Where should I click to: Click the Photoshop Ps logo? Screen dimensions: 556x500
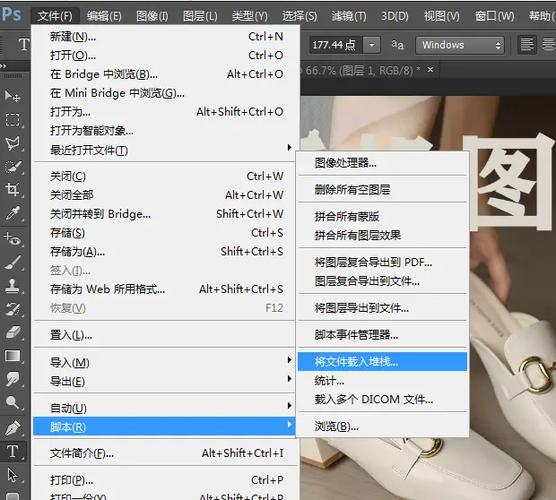pos(12,15)
